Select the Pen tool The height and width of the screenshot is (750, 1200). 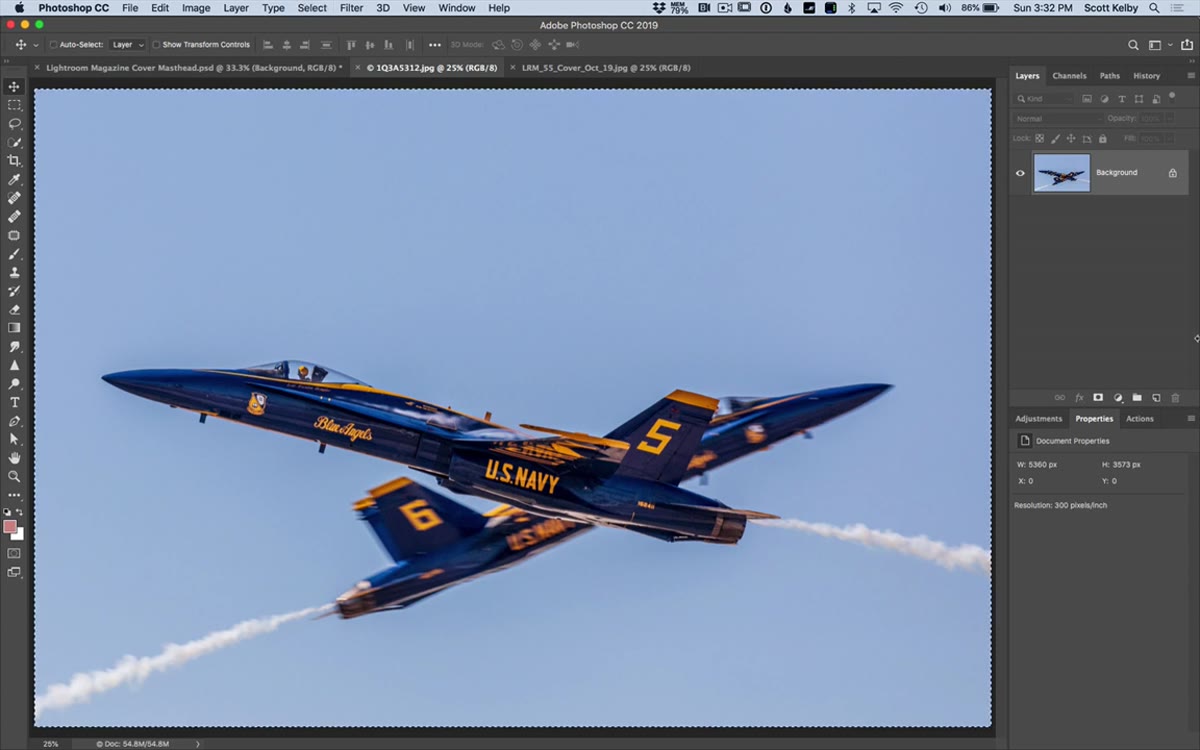tap(14, 421)
